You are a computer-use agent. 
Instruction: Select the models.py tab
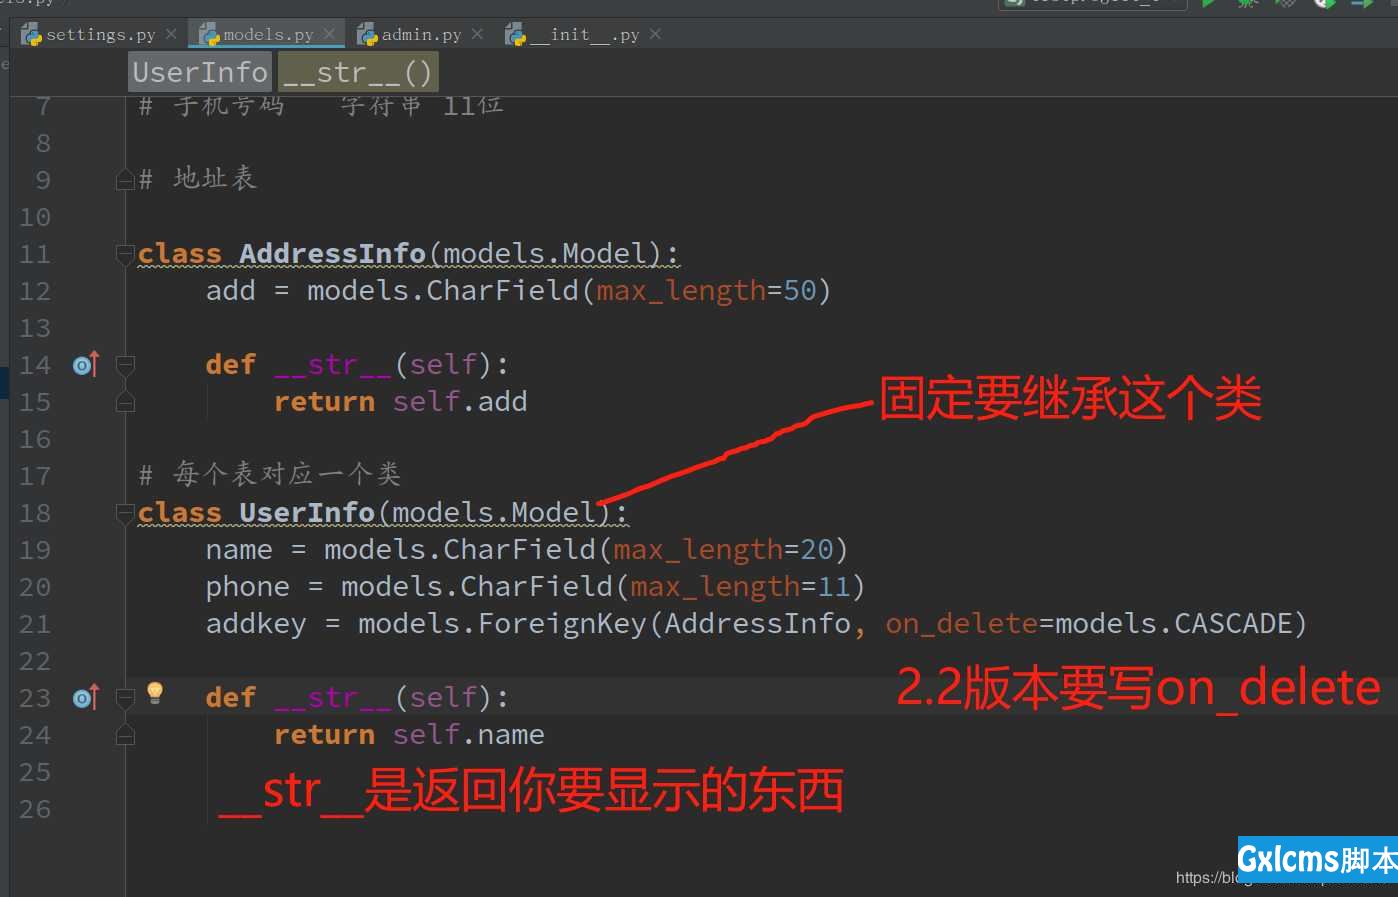[268, 35]
